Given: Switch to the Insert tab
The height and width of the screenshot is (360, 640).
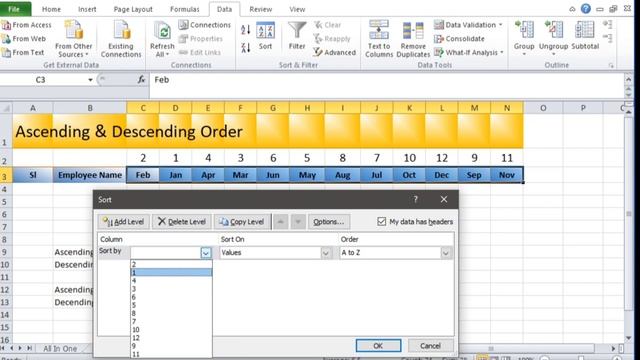Looking at the screenshot, I should [x=87, y=9].
